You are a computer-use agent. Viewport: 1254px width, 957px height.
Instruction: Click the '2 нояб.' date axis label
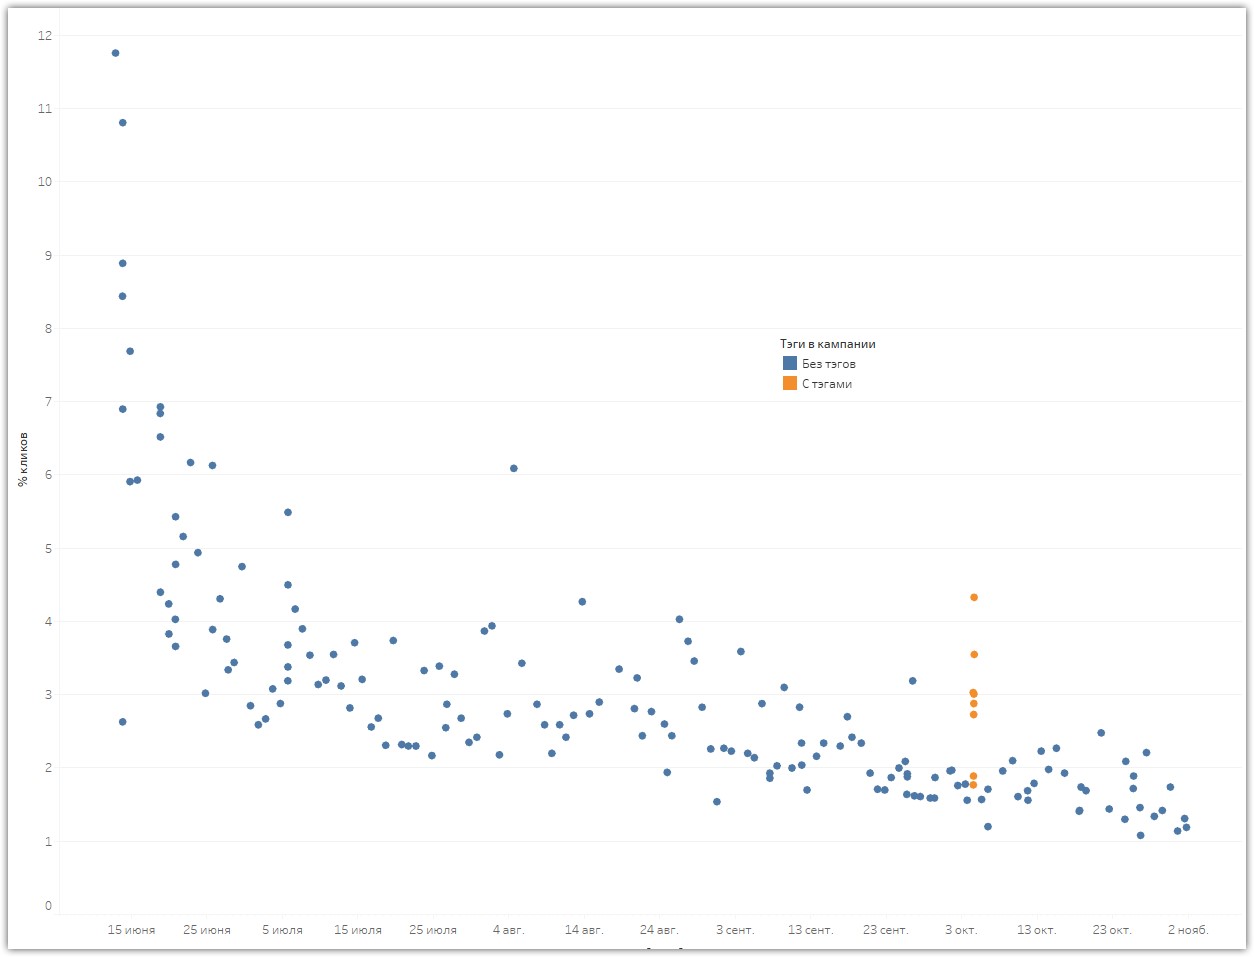1188,930
